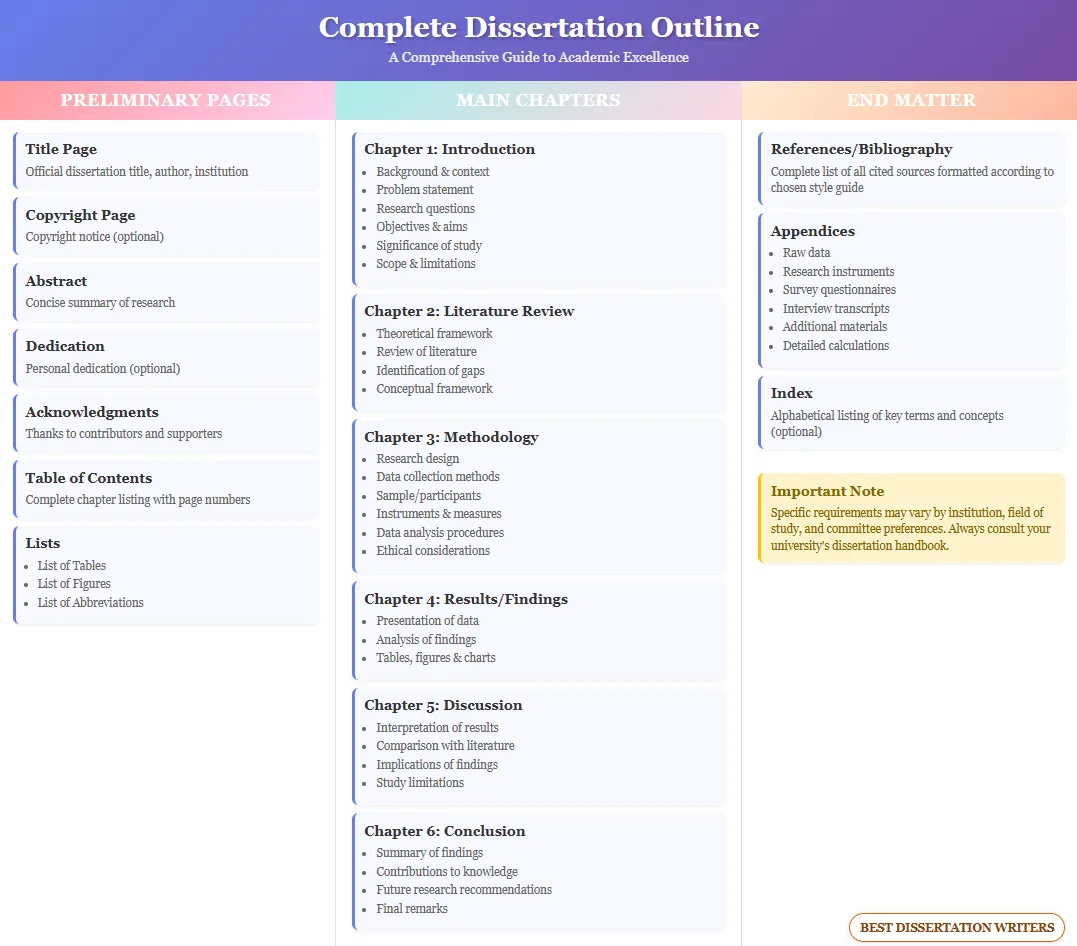Screen dimensions: 1077x946
Task: Select the Chapter 5: Discussion heading
Action: 443,705
